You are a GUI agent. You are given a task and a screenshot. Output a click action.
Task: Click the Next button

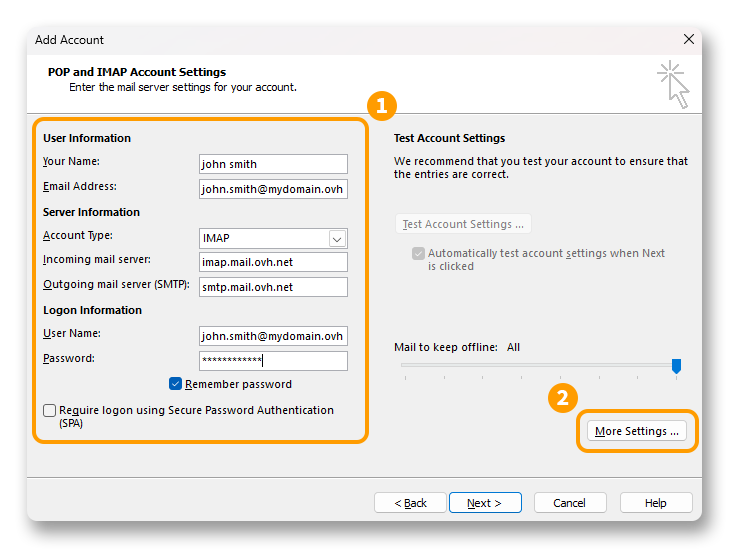tap(485, 503)
